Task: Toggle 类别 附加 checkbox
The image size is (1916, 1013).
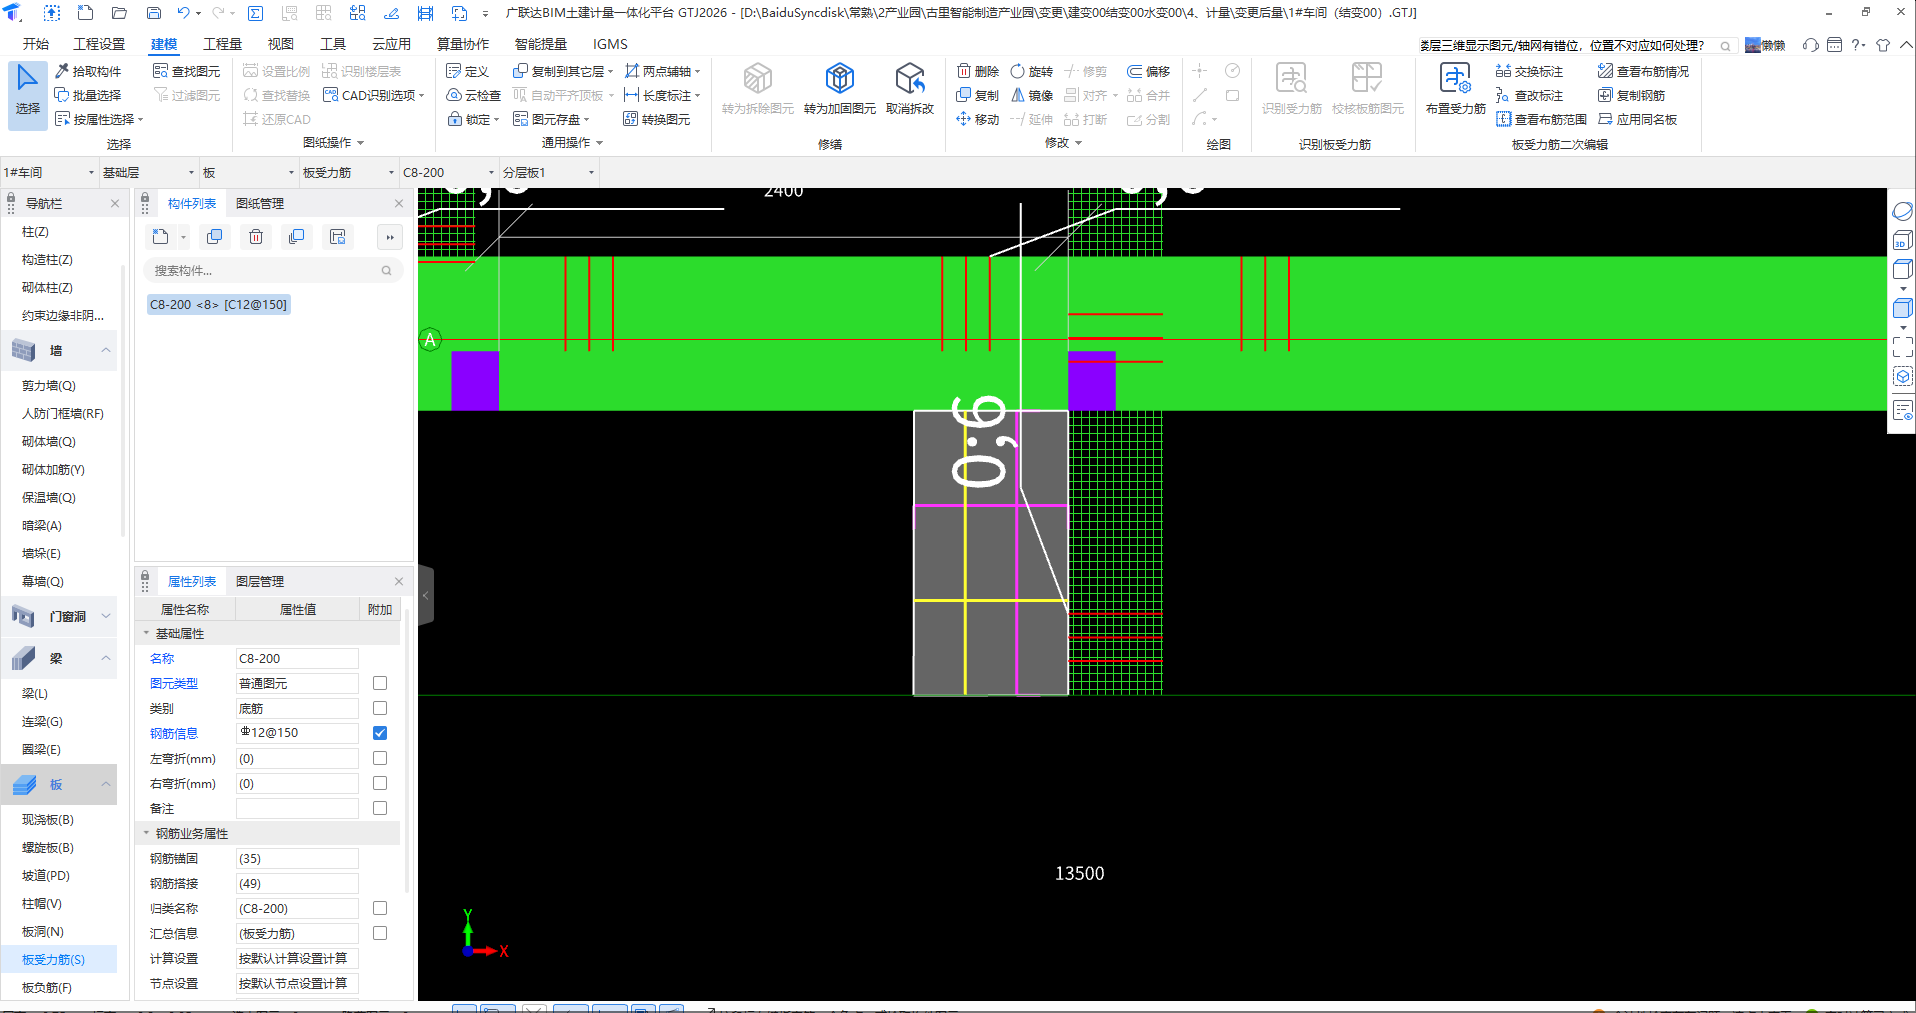Action: pos(380,708)
